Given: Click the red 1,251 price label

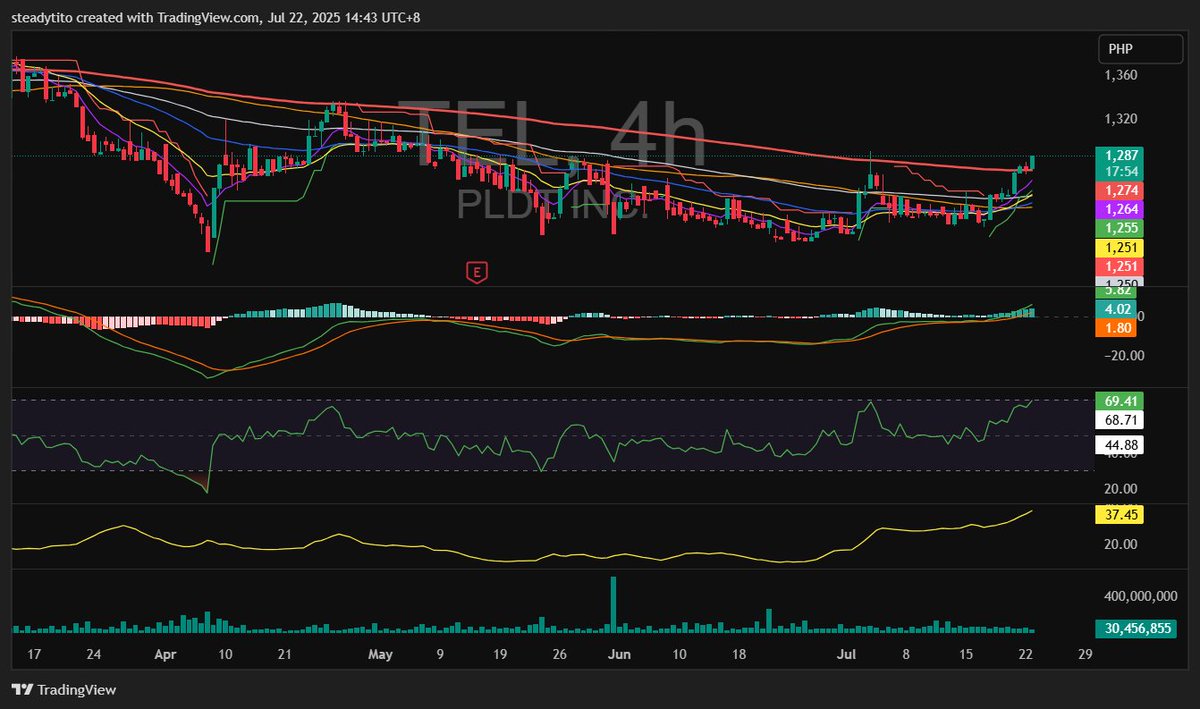Looking at the screenshot, I should [1119, 266].
